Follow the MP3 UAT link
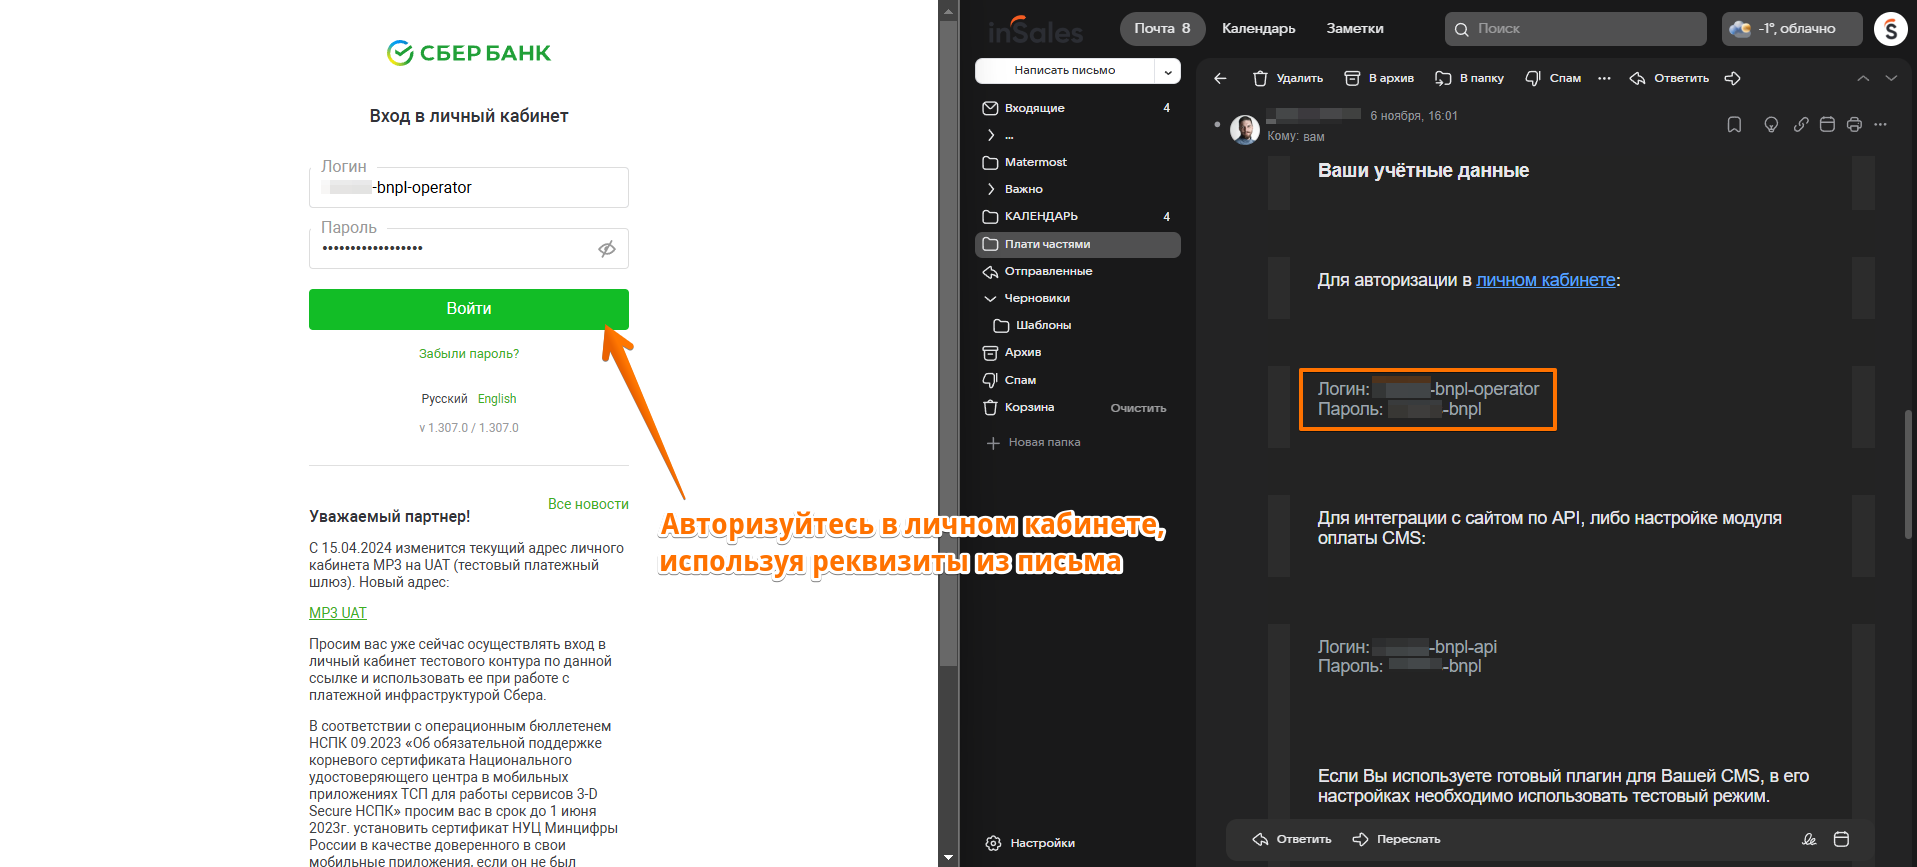The width and height of the screenshot is (1917, 867). (338, 613)
